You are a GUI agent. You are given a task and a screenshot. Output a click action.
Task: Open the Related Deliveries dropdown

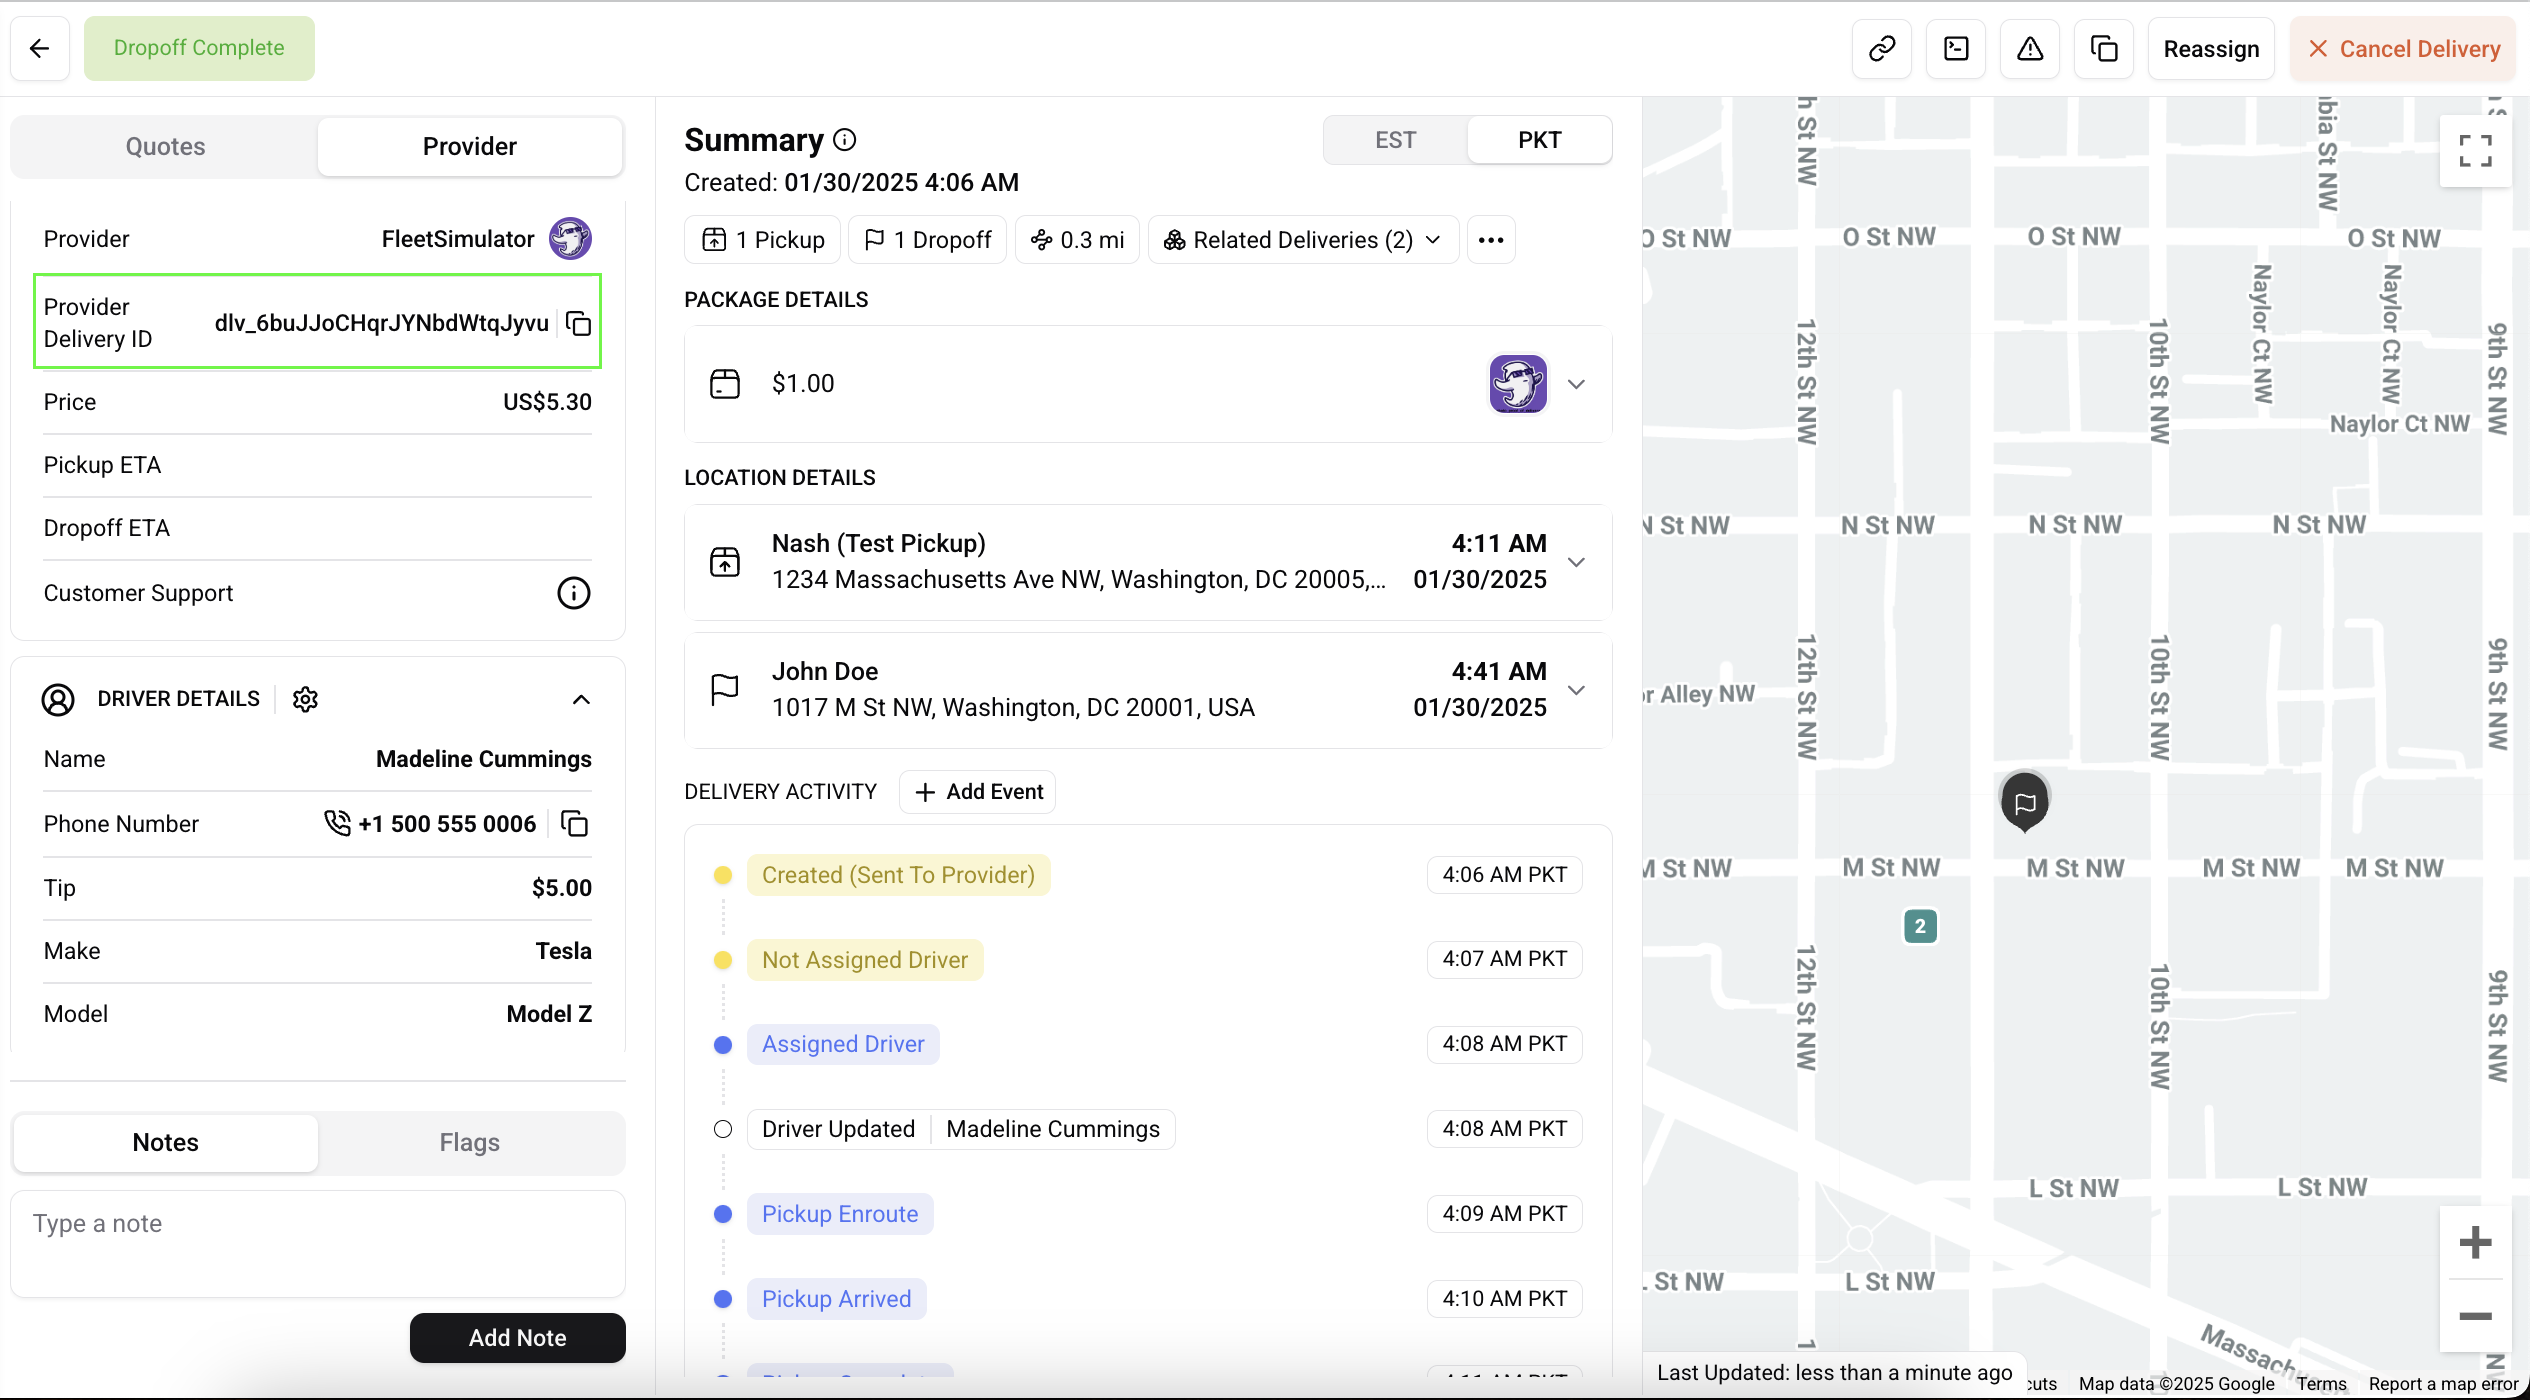coord(1302,240)
